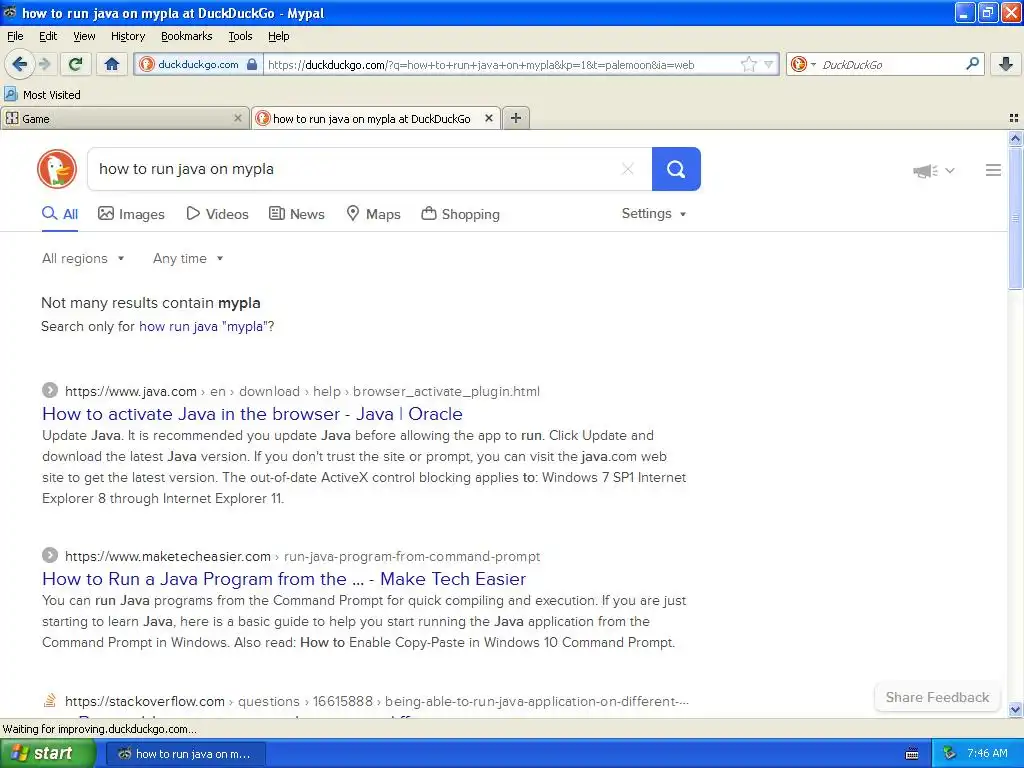This screenshot has height=768, width=1024.
Task: Open the Help menu
Action: (x=279, y=36)
